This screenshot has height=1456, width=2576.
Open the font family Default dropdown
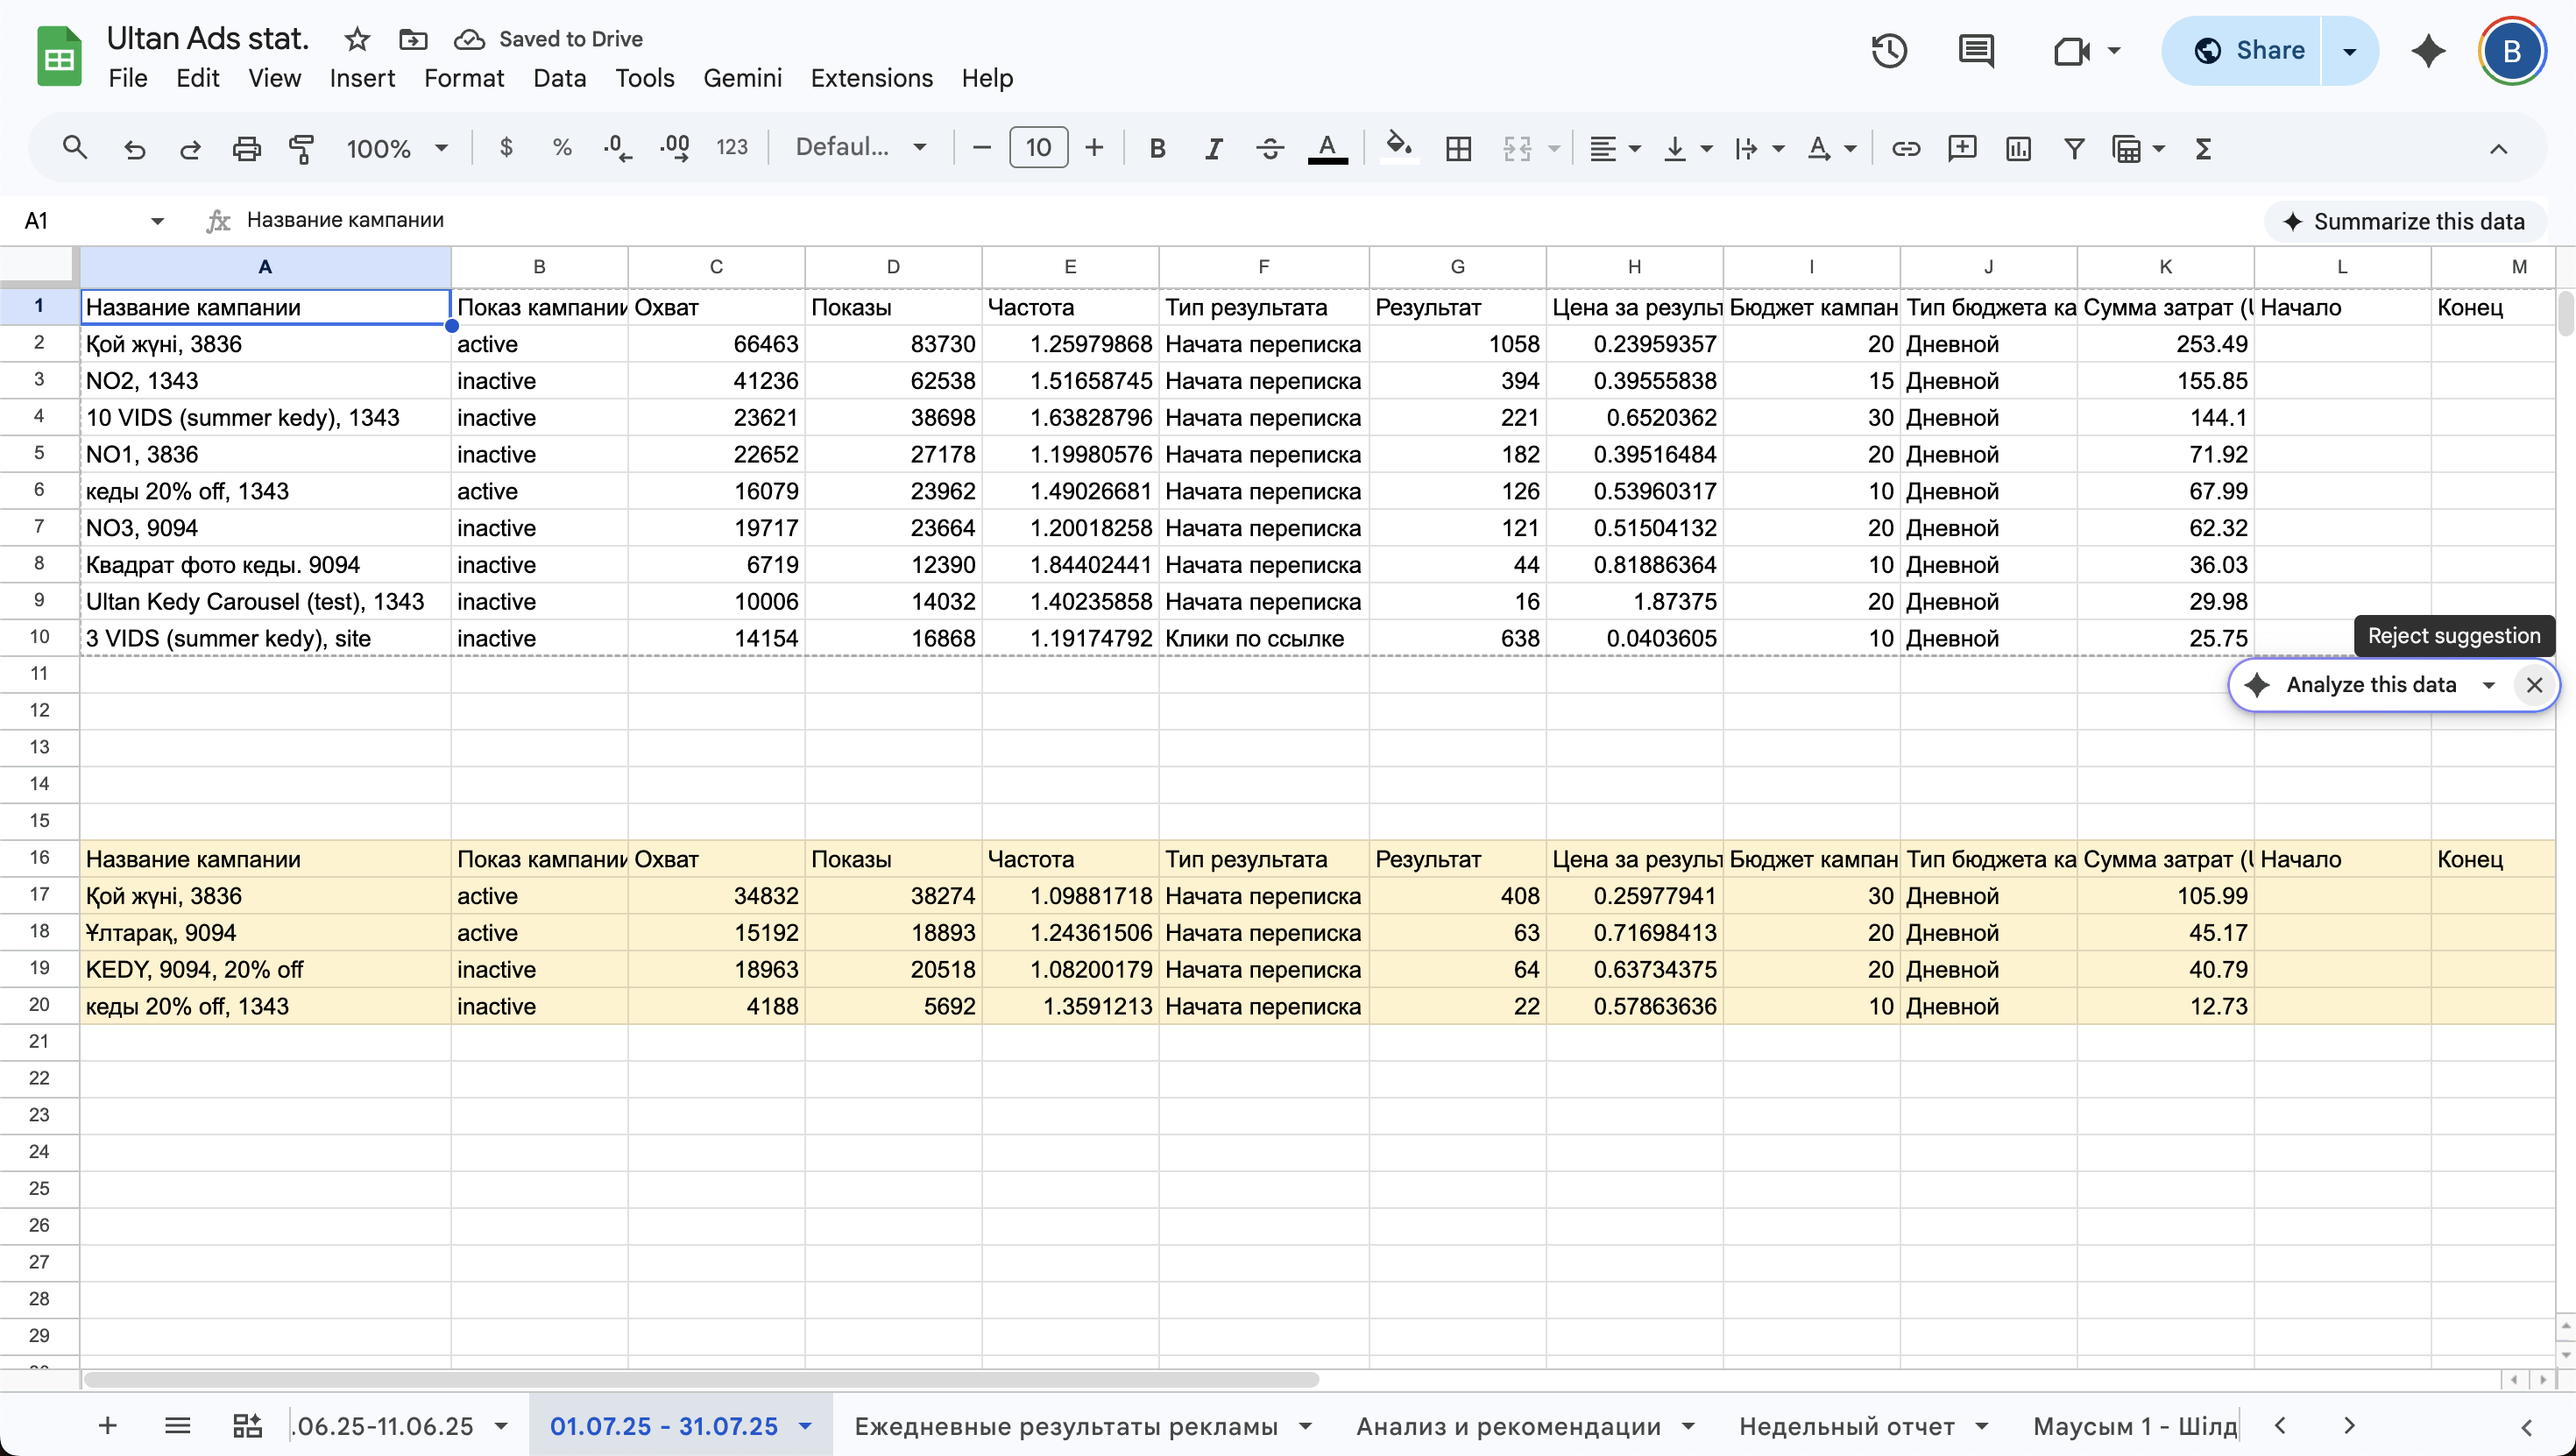(x=860, y=148)
